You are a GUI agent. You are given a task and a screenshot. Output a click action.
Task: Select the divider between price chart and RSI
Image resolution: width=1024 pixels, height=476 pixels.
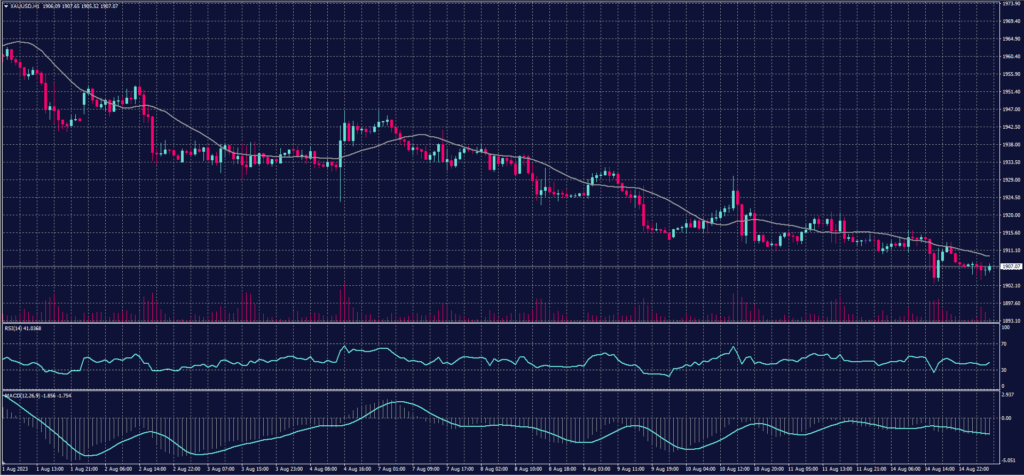click(500, 322)
